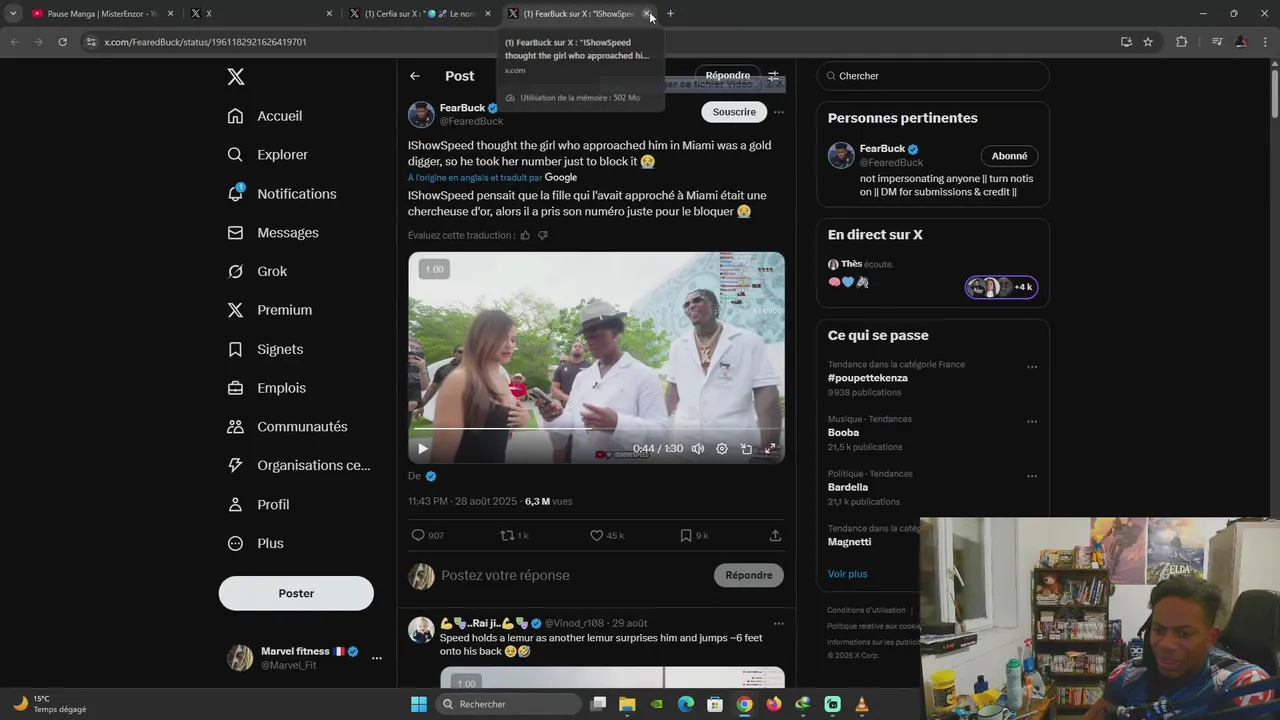Viewport: 1280px width, 720px height.
Task: Open Marvel fitness account options menu
Action: coord(377,658)
